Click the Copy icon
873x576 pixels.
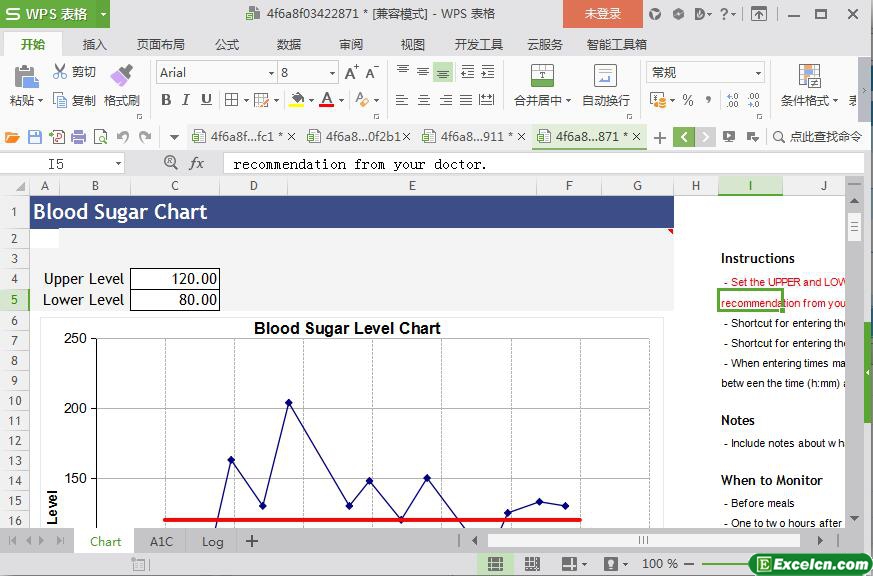(60, 100)
